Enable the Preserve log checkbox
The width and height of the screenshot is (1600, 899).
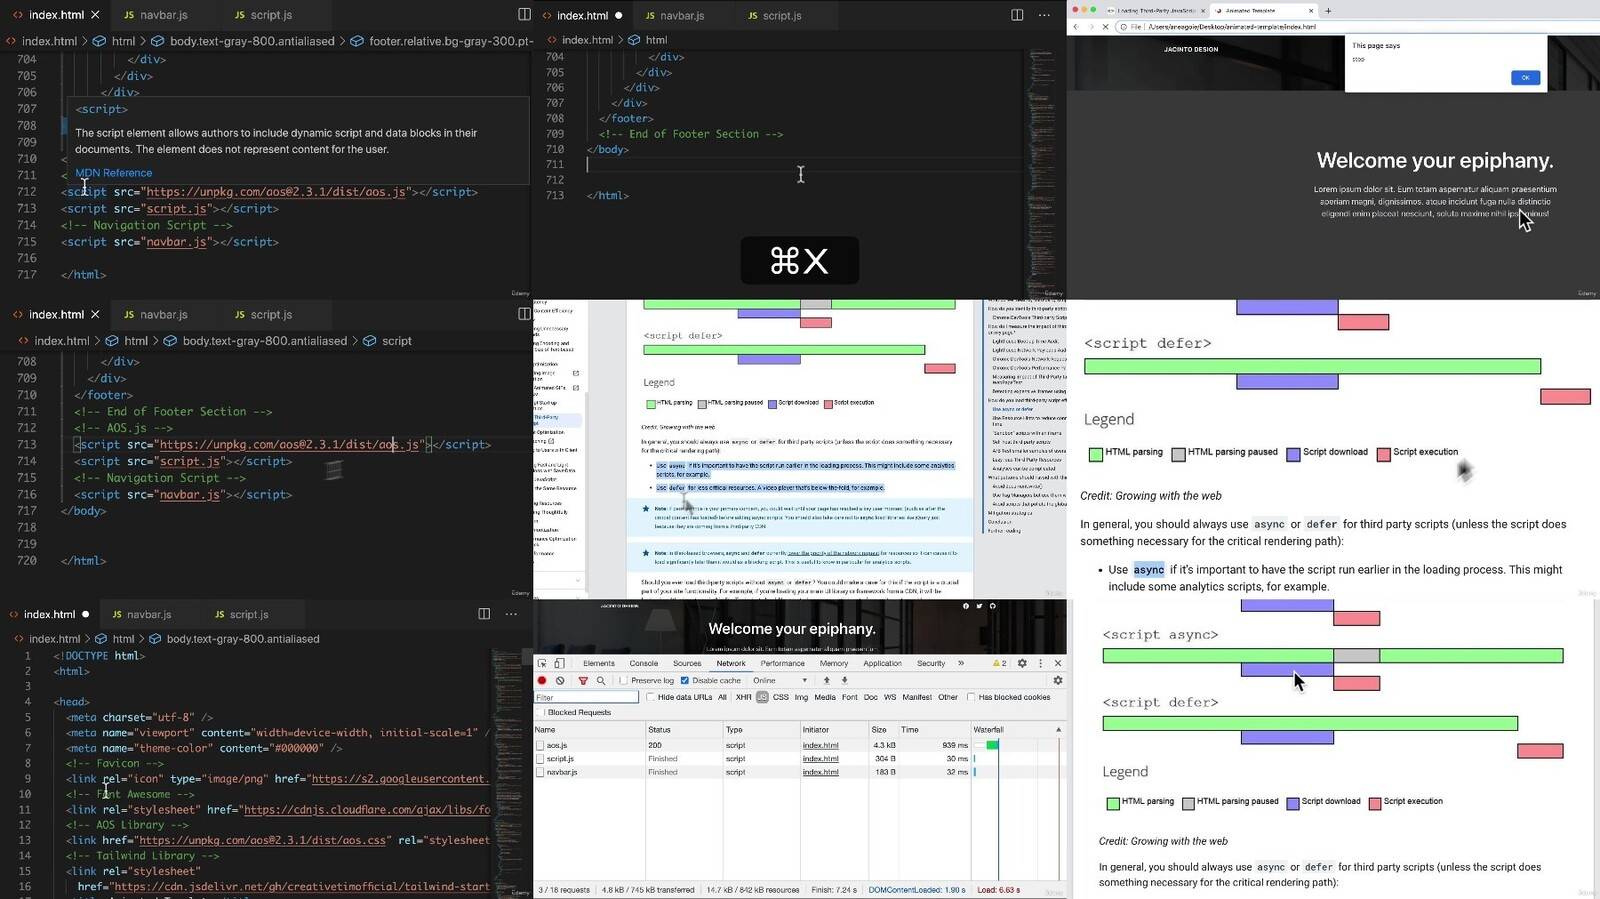click(x=623, y=680)
